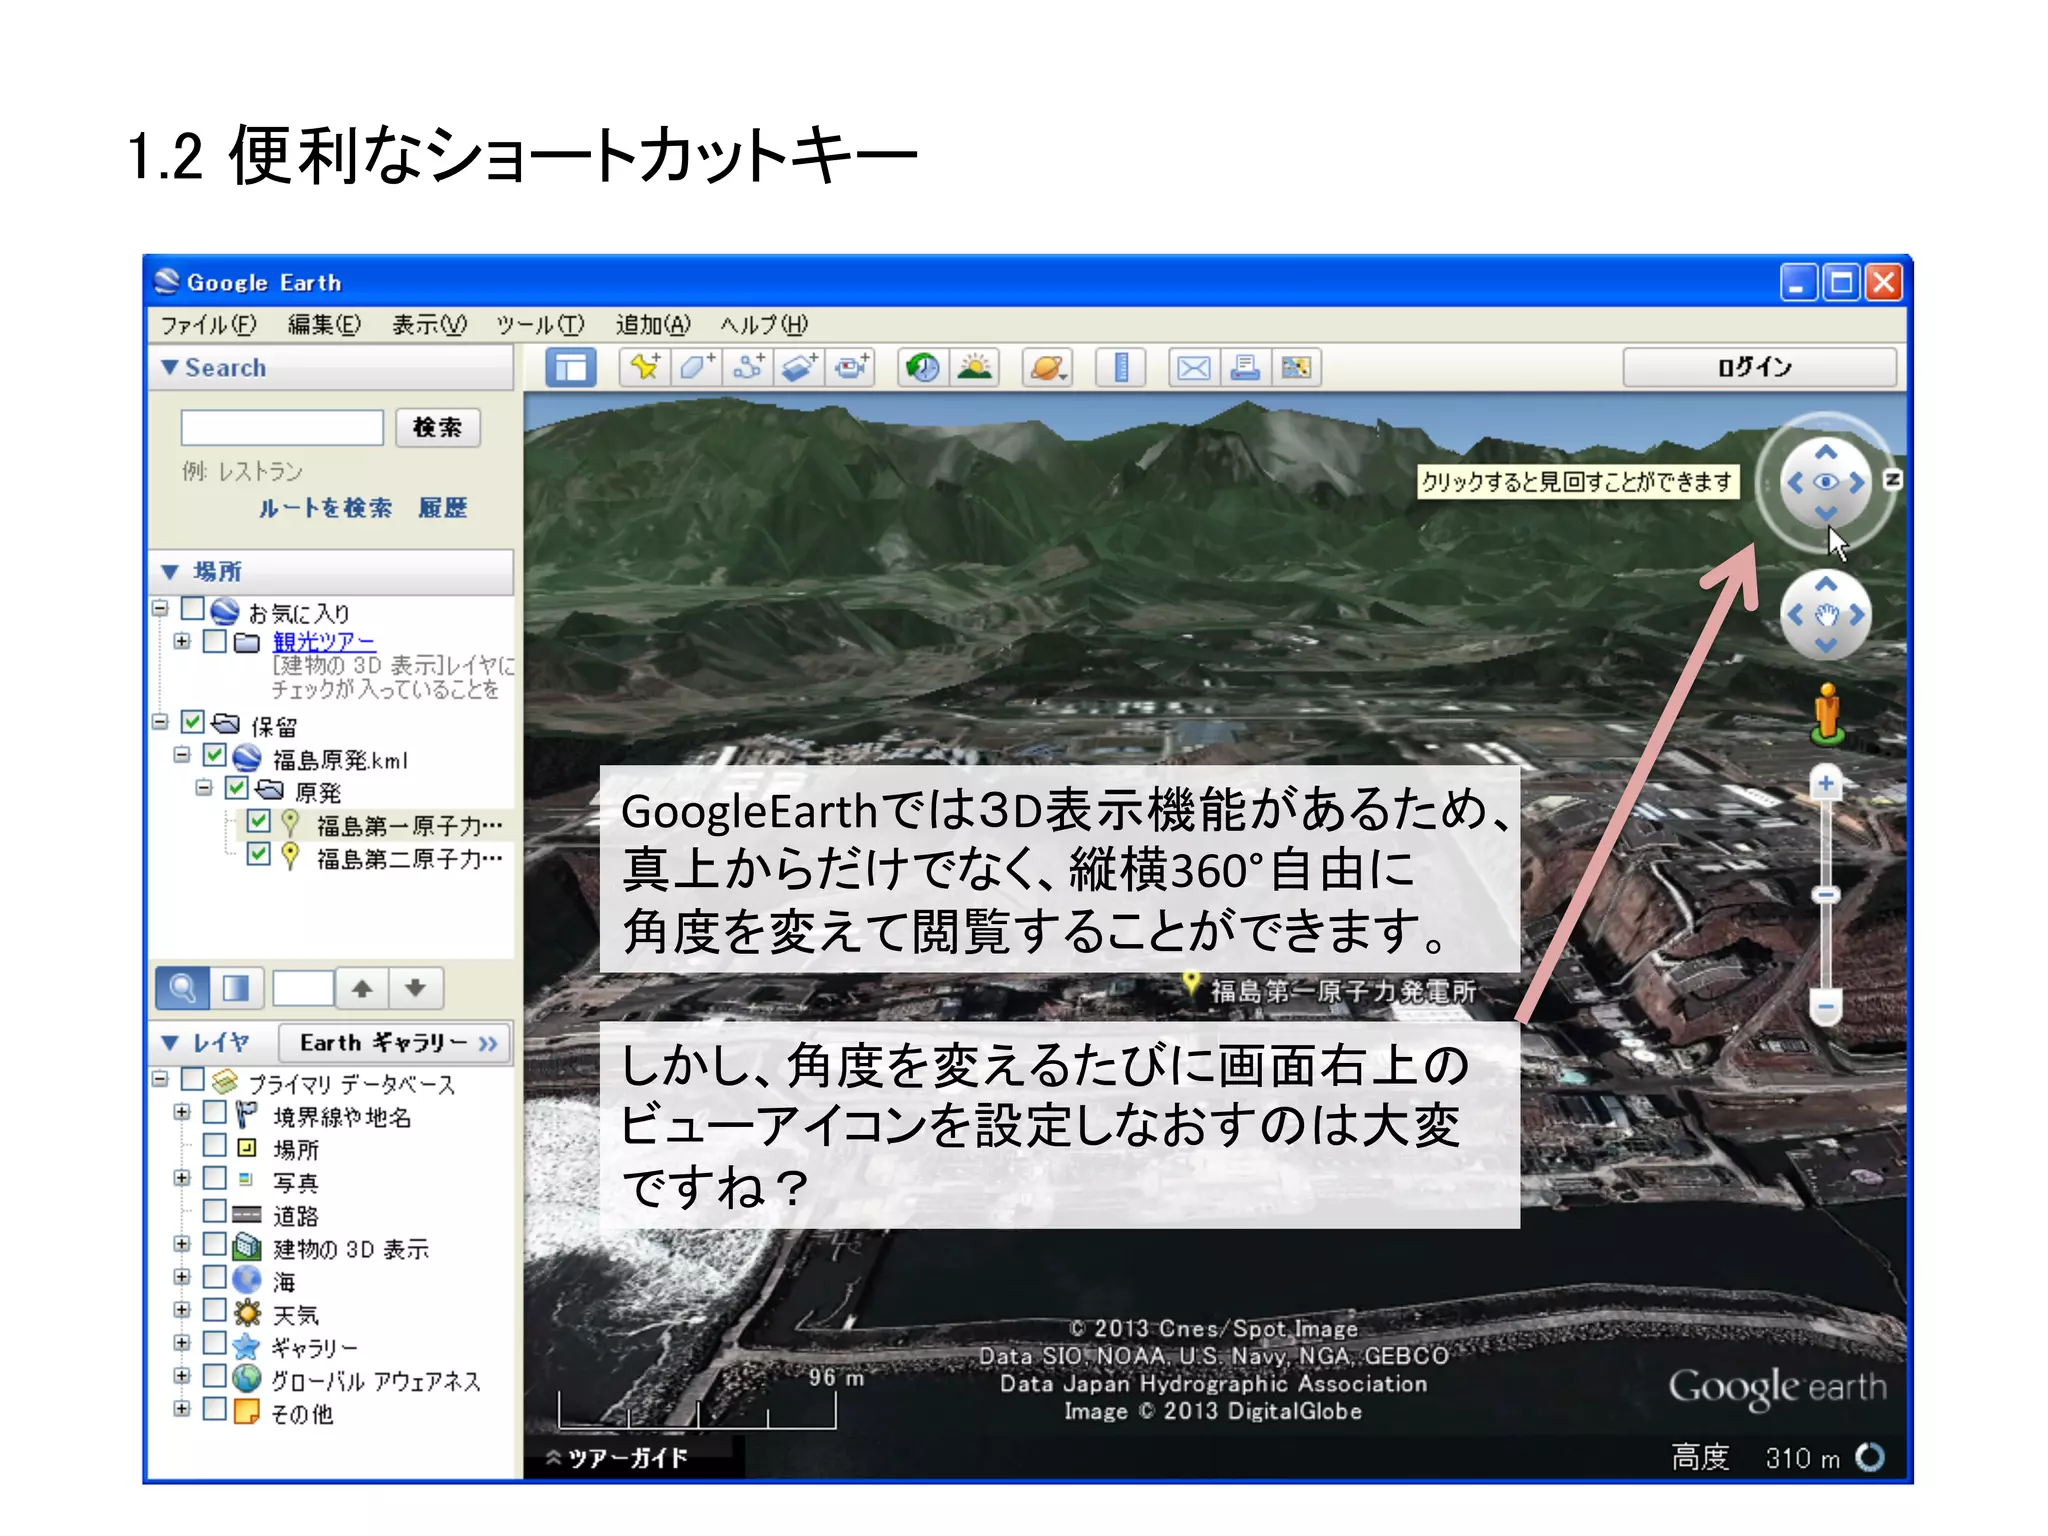Click the zoom slider handle
The width and height of the screenshot is (2048, 1536).
[x=1826, y=895]
